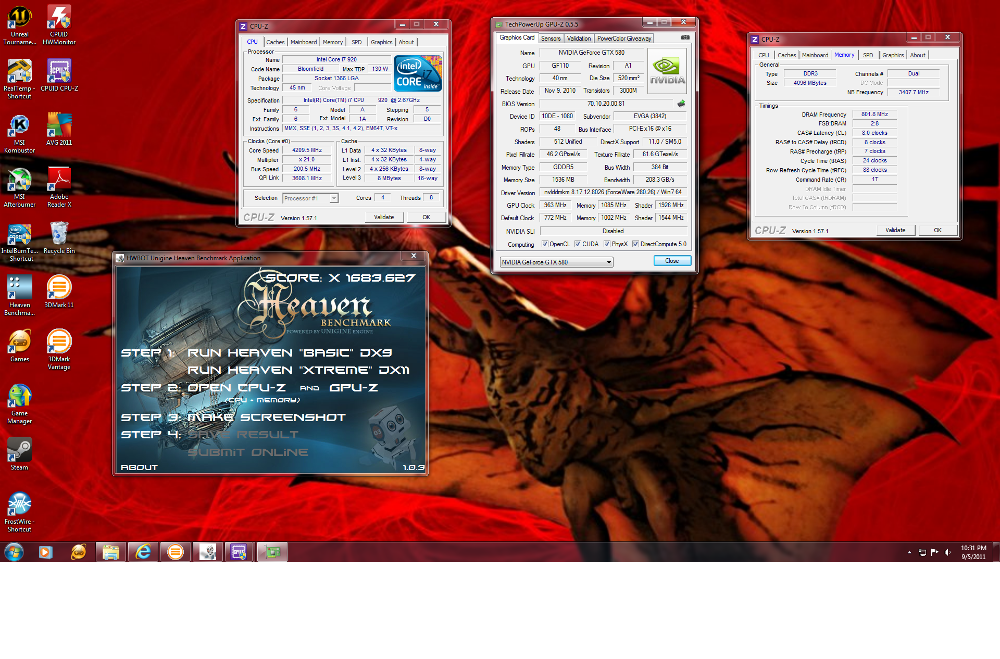The width and height of the screenshot is (1000, 659).
Task: Run Heaven "Basic" DX9 benchmark
Action: tap(290, 353)
